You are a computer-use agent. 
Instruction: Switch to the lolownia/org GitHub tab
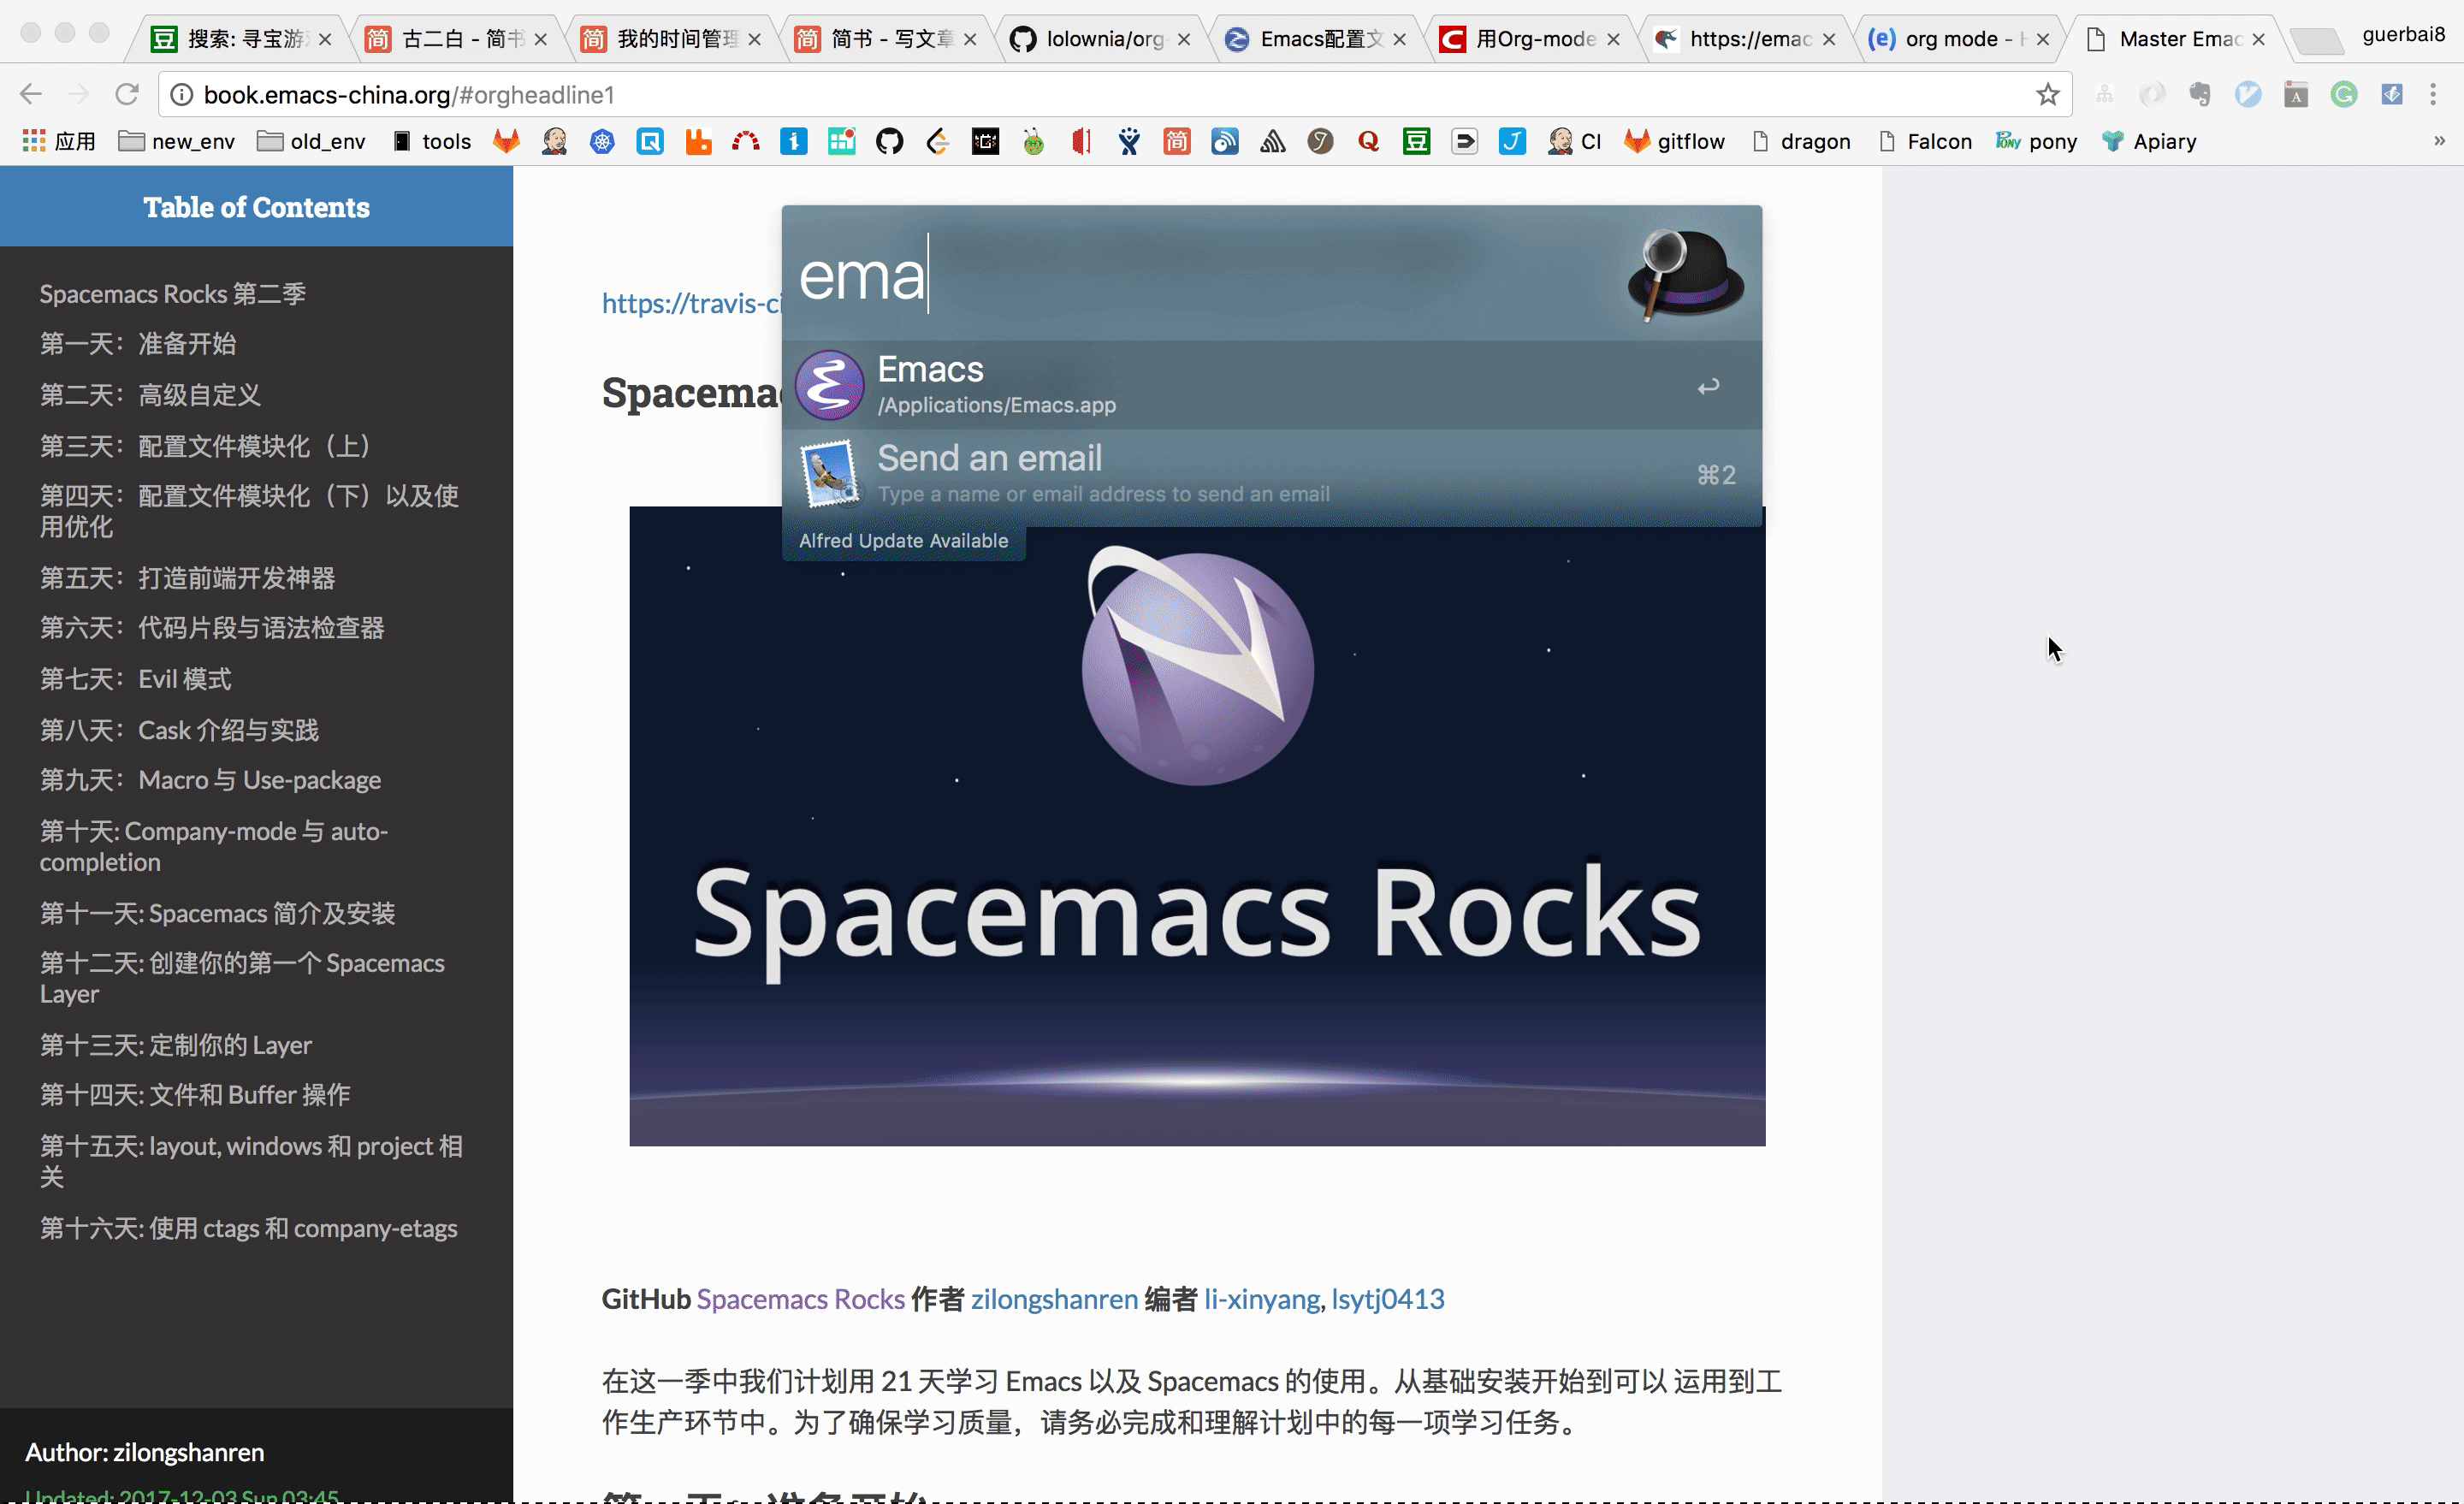pos(1100,38)
